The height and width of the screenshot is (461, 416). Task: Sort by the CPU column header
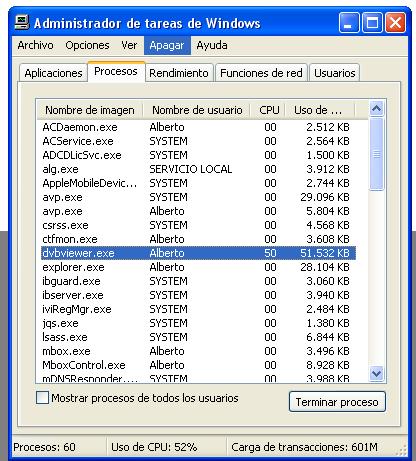point(268,110)
